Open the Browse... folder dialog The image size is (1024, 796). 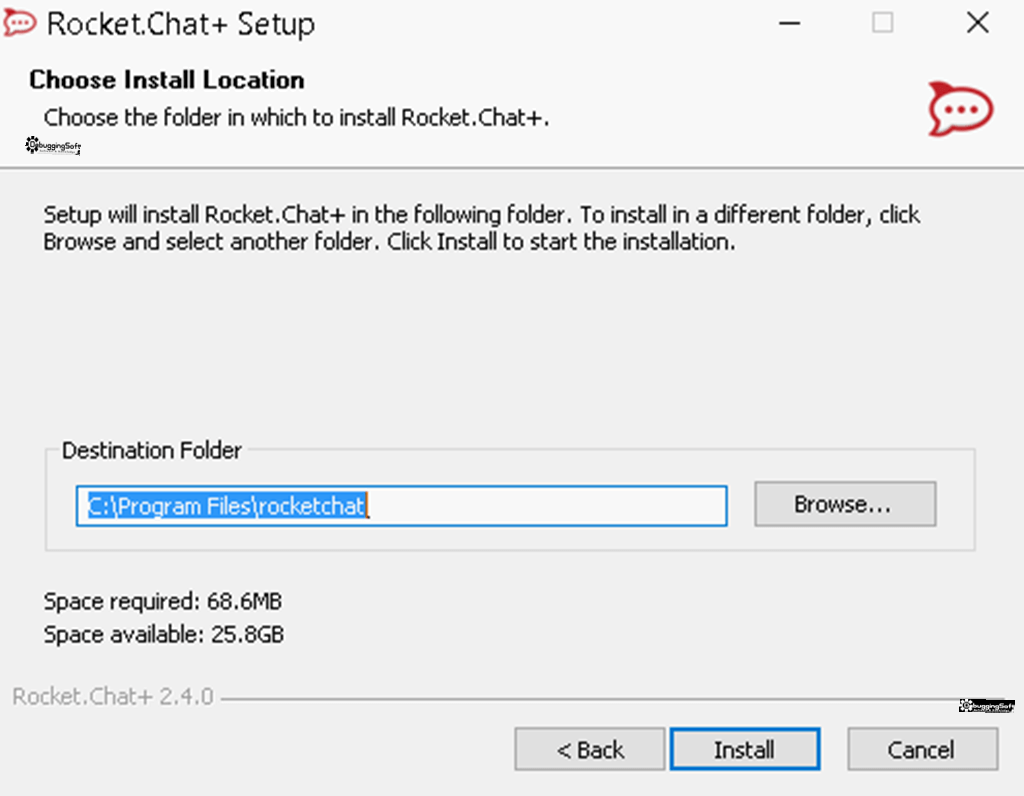845,504
